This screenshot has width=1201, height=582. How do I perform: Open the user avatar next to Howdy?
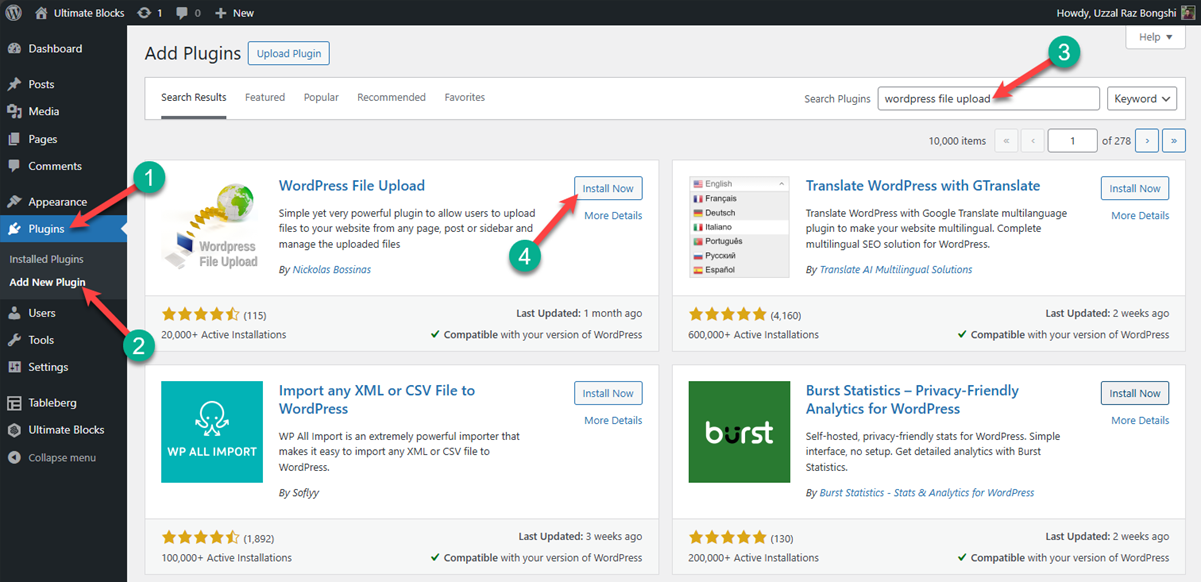1187,13
